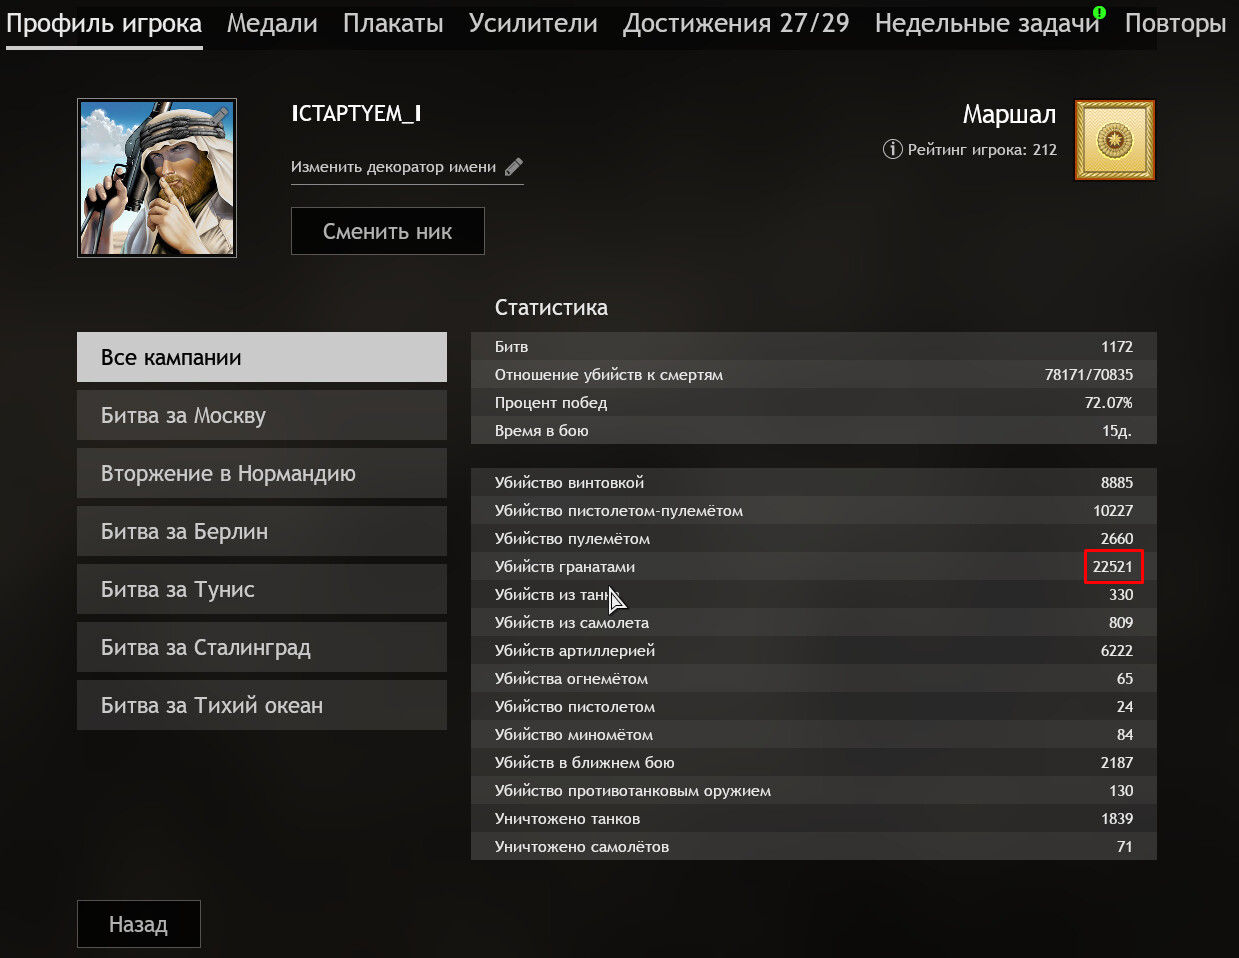1239x958 pixels.
Task: Open the Усилители tab
Action: 533,24
